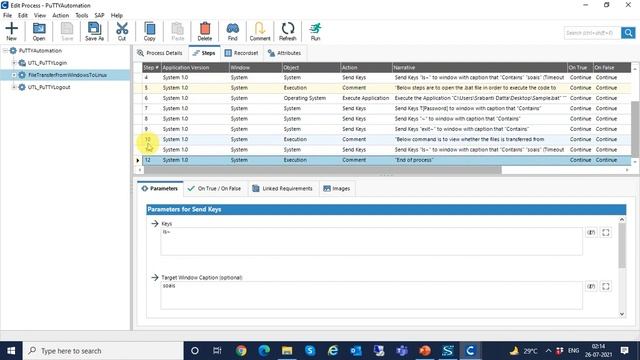
Task: Open the File menu
Action: tap(7, 15)
